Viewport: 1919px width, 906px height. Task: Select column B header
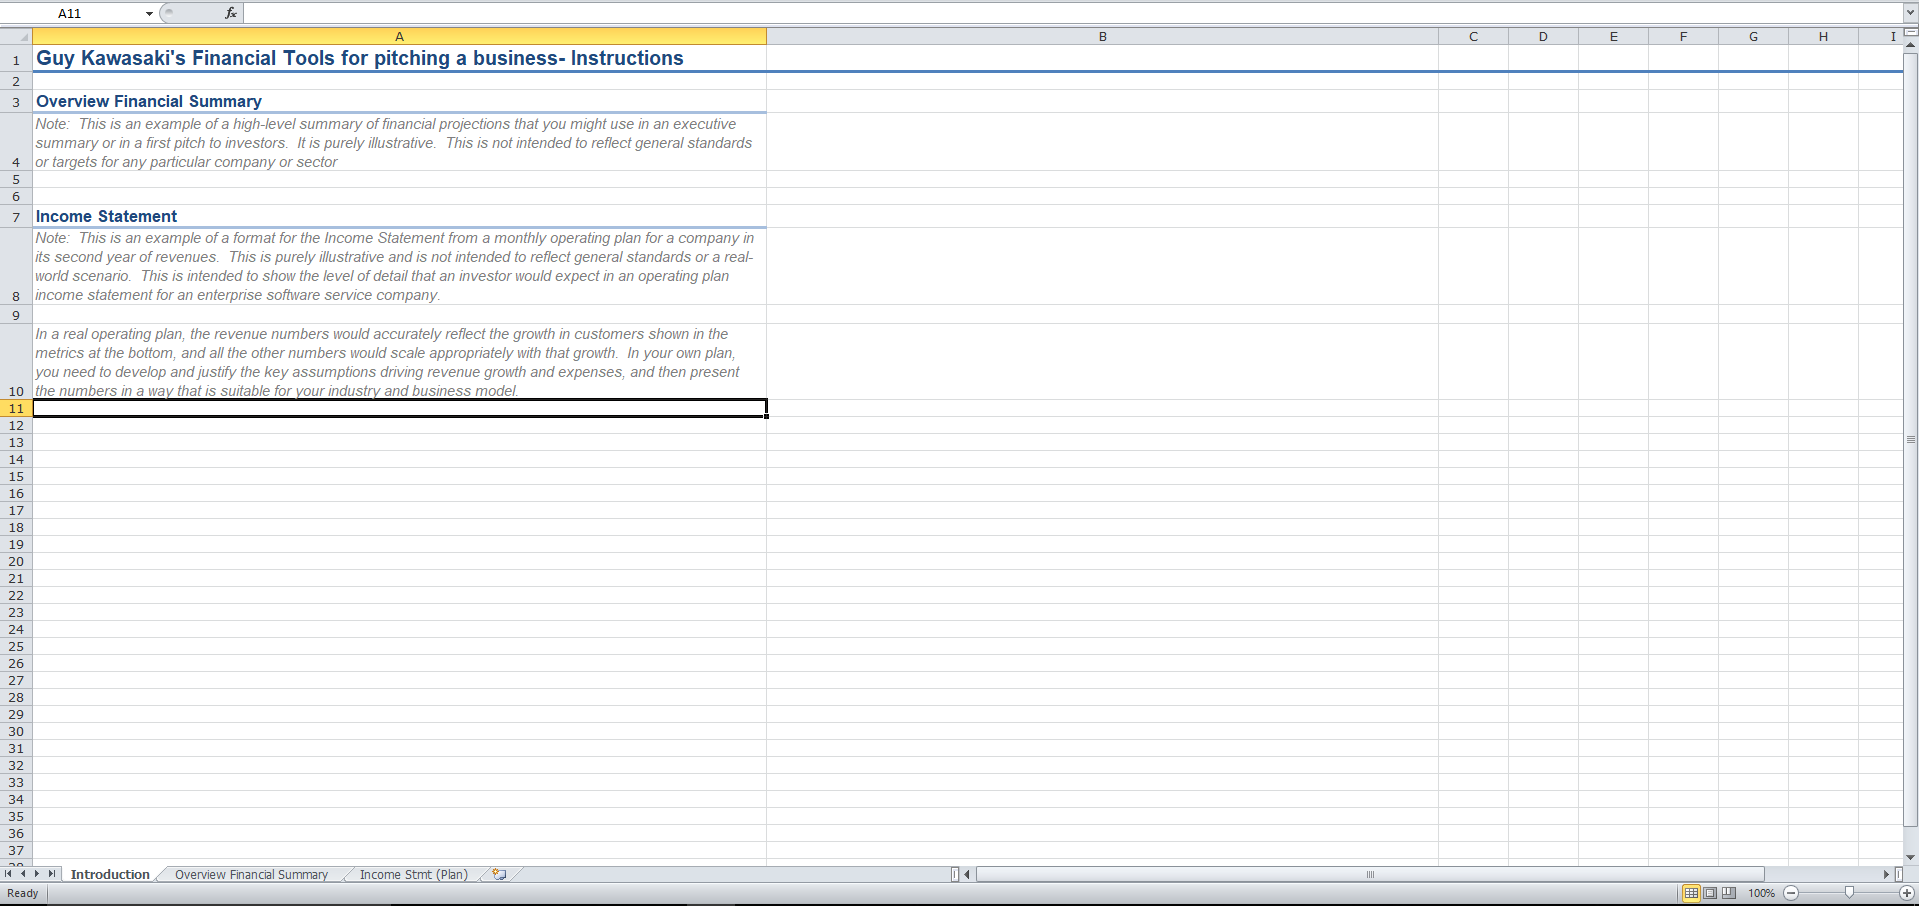(1102, 37)
